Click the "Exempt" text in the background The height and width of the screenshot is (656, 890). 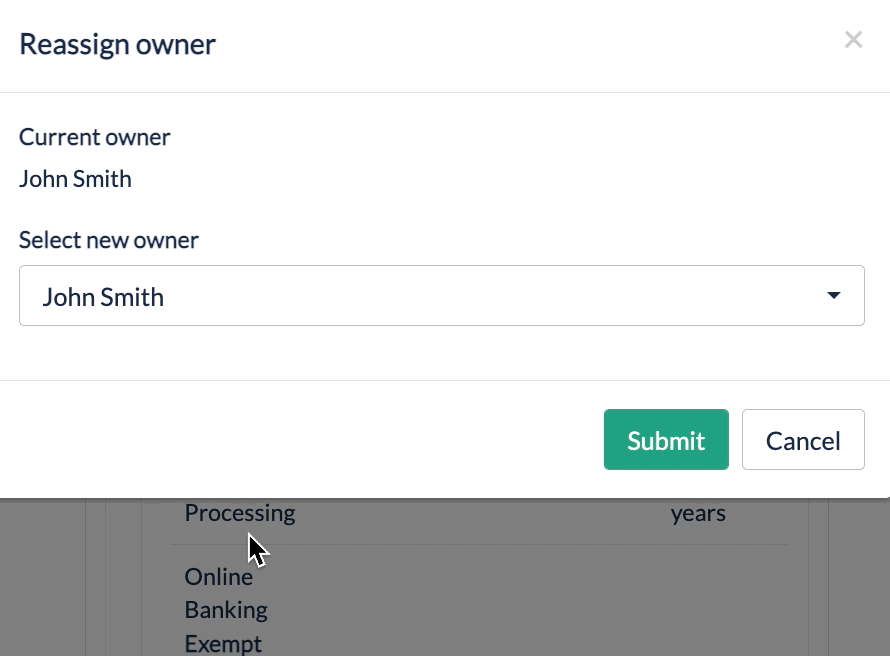[x=222, y=643]
